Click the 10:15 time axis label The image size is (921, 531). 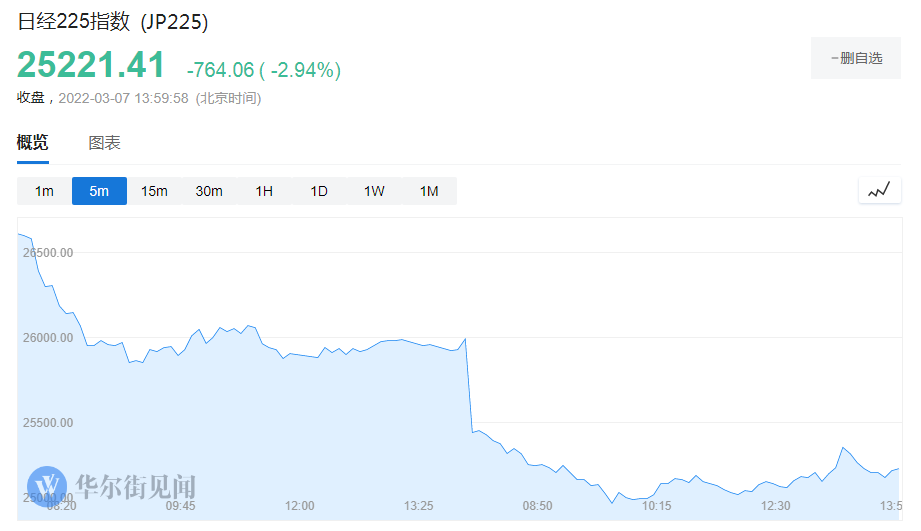656,506
